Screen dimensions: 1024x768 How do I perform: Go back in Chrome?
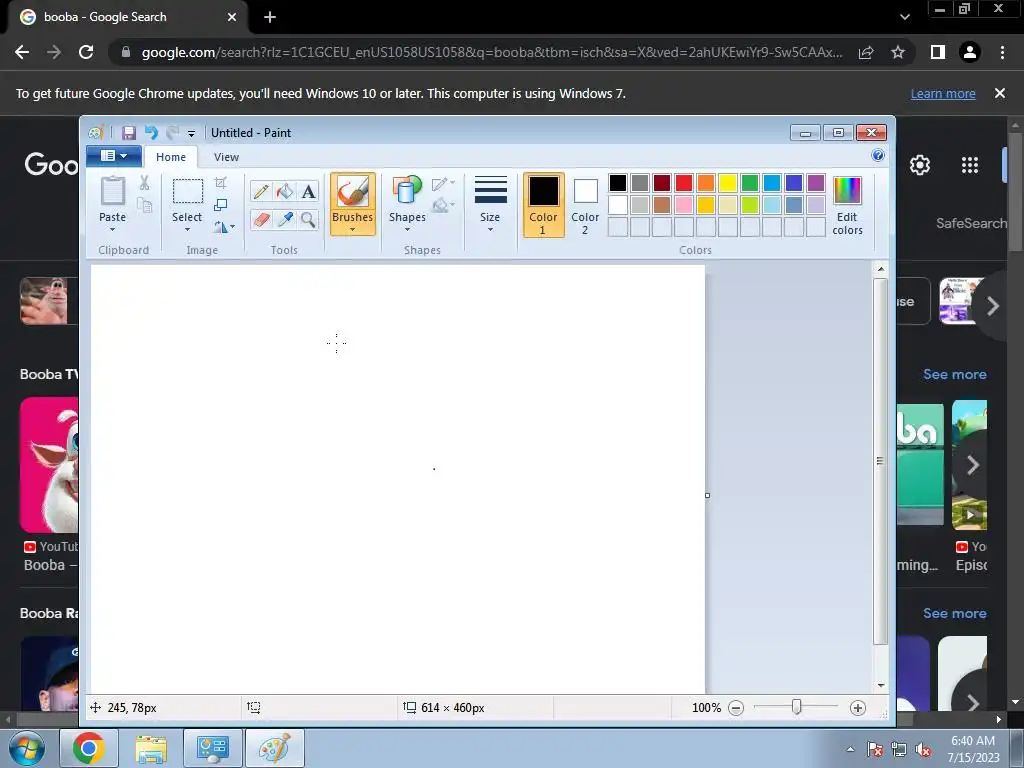[22, 52]
